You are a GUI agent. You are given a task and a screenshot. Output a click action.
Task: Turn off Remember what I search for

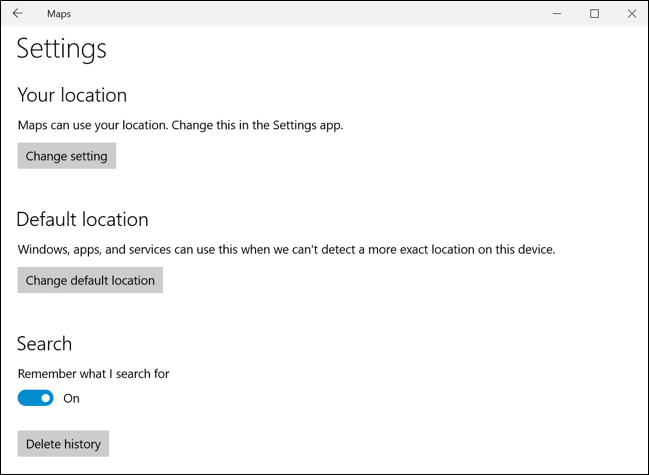[x=36, y=398]
